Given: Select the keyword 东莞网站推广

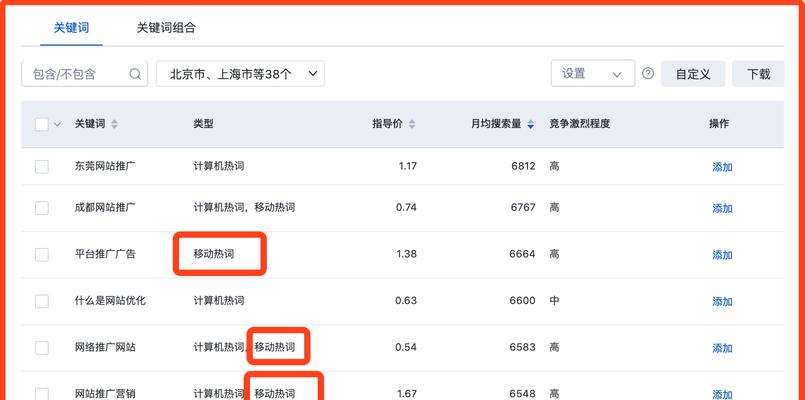Looking at the screenshot, I should tap(105, 166).
